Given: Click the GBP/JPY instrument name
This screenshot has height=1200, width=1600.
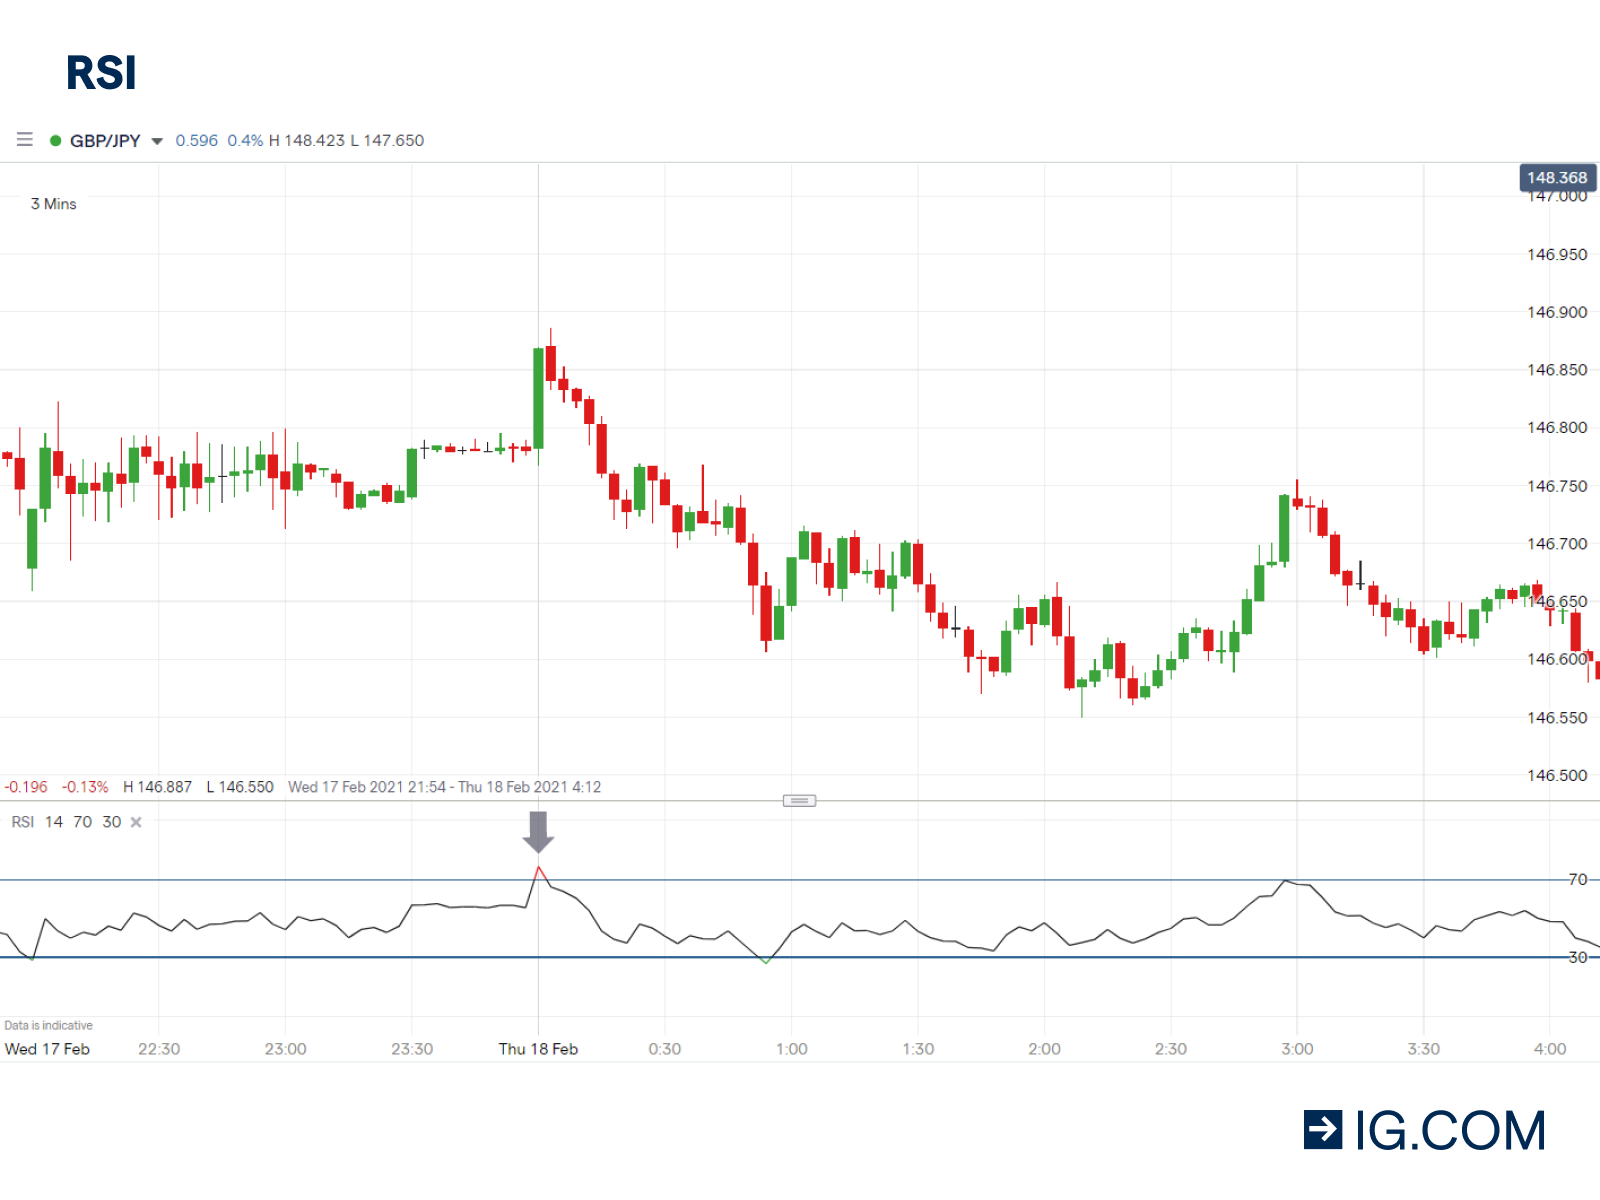Looking at the screenshot, I should (x=105, y=141).
